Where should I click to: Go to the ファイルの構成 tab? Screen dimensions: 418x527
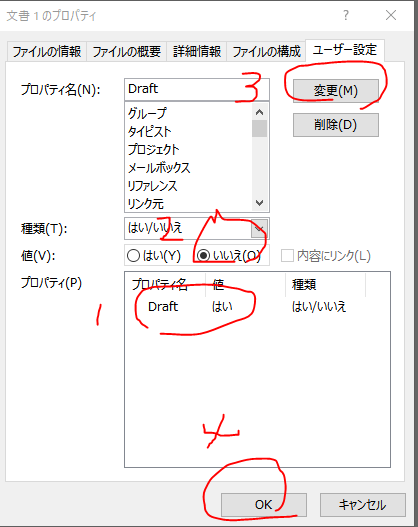(x=266, y=51)
